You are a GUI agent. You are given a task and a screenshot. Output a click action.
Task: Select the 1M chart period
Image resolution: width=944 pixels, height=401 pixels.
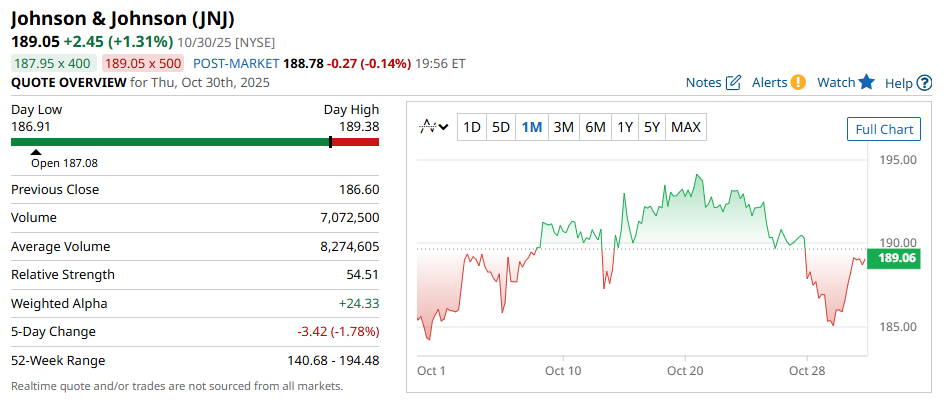point(532,127)
